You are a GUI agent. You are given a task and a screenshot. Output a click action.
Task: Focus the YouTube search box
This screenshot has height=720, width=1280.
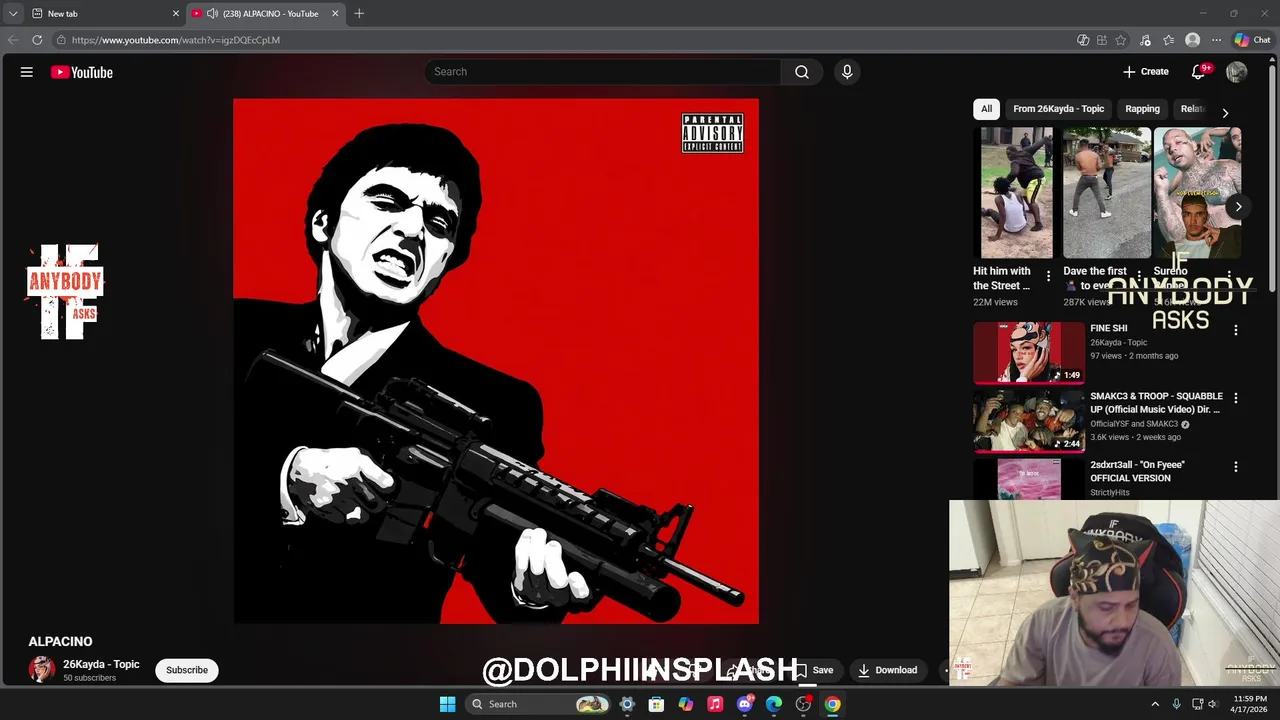tap(603, 72)
